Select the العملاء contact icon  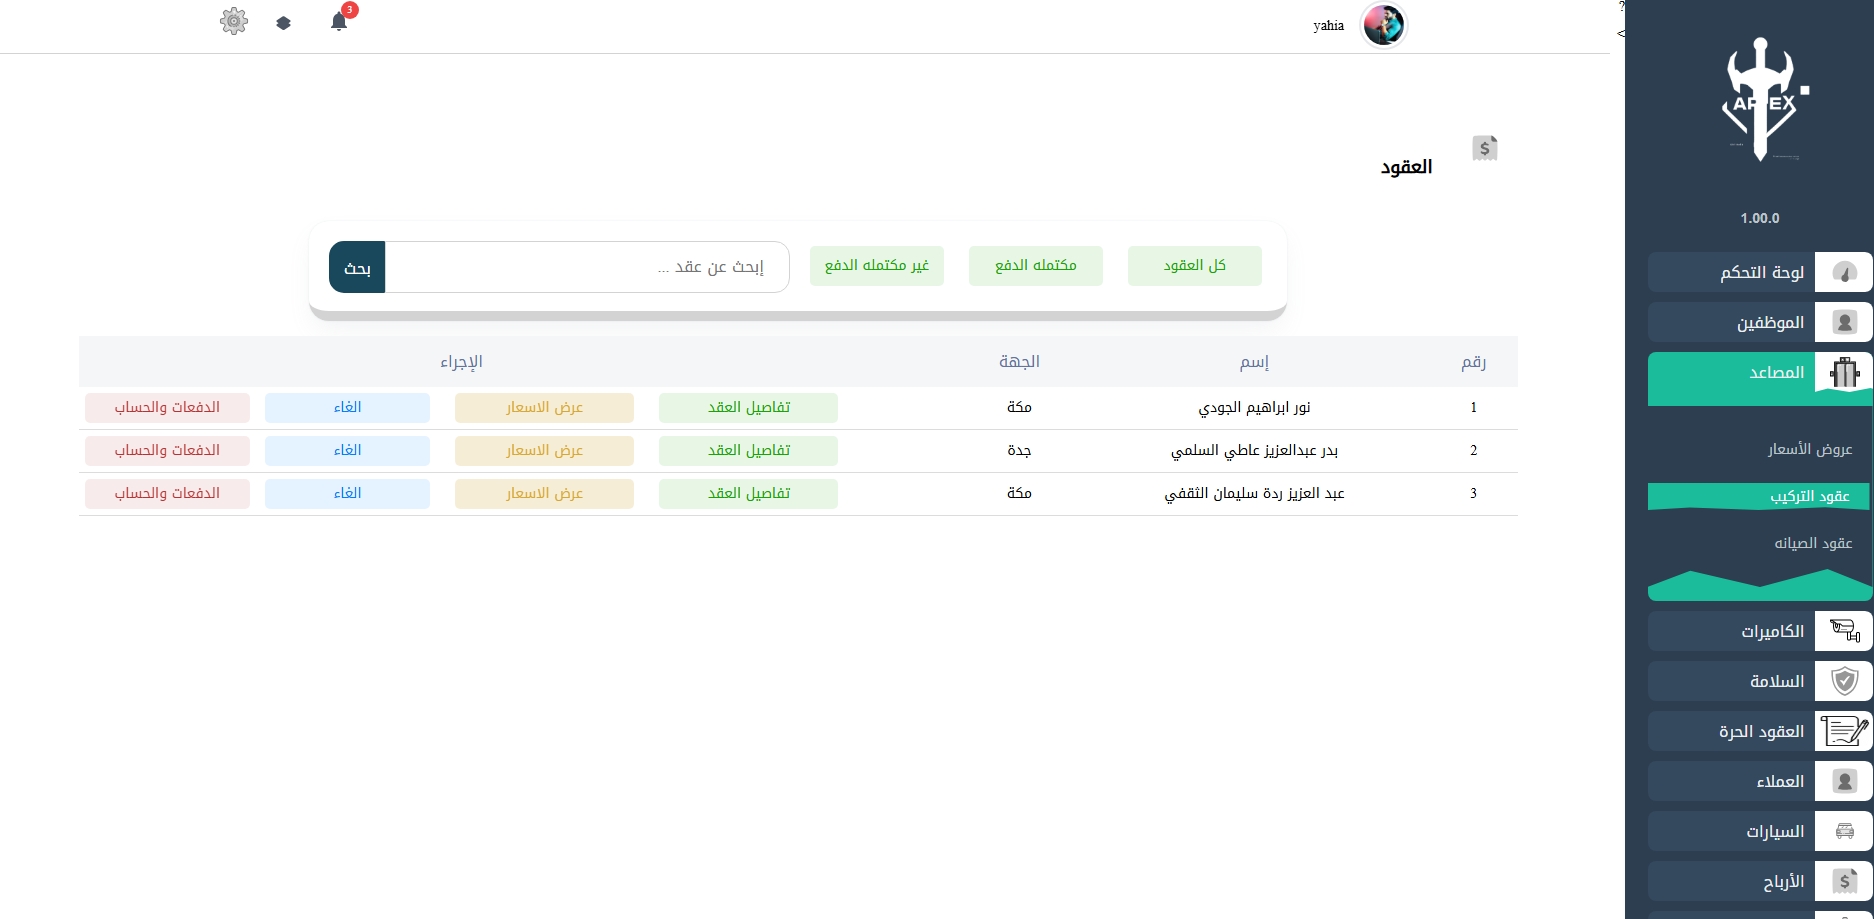tap(1843, 781)
